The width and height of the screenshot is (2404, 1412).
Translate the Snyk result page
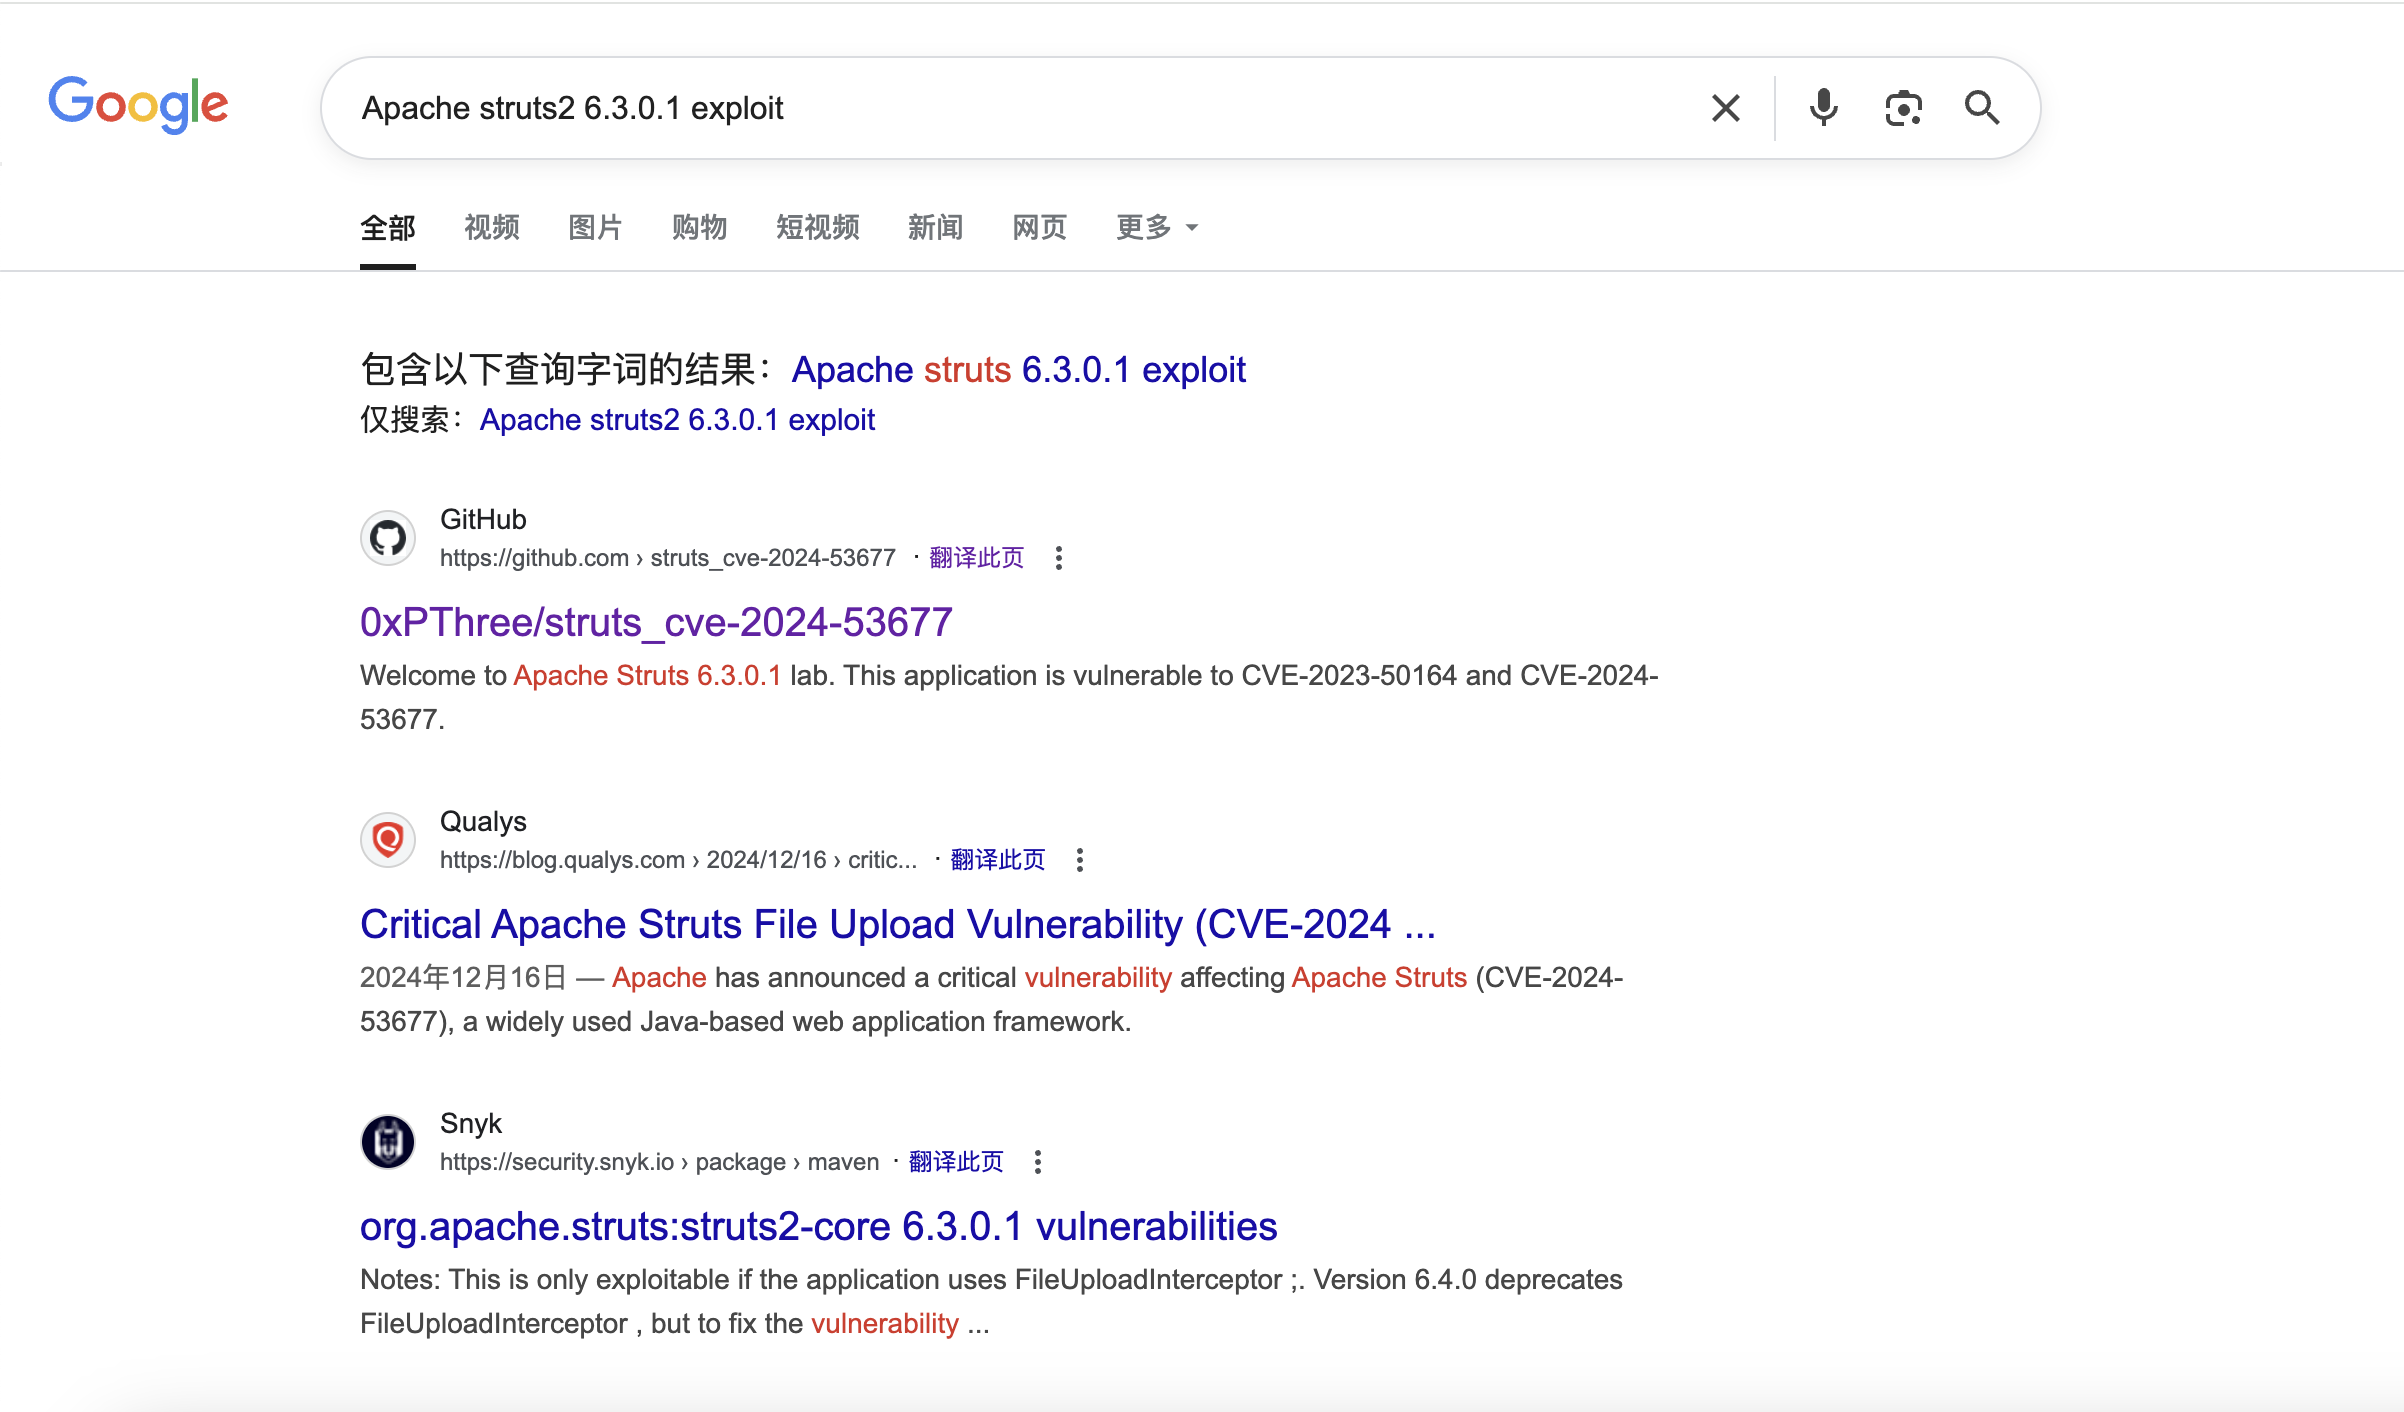click(x=956, y=1162)
